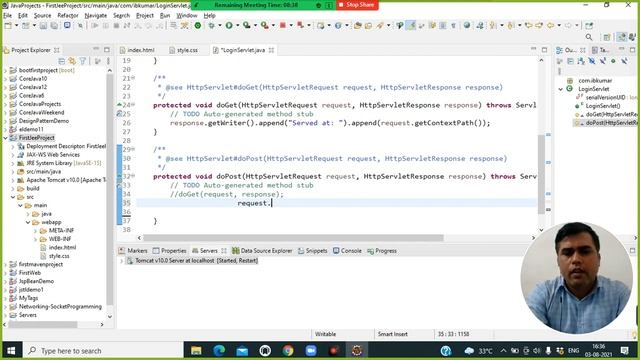The height and width of the screenshot is (360, 640).
Task: Select the Networking-SocketProgramming project
Action: [x=56, y=307]
